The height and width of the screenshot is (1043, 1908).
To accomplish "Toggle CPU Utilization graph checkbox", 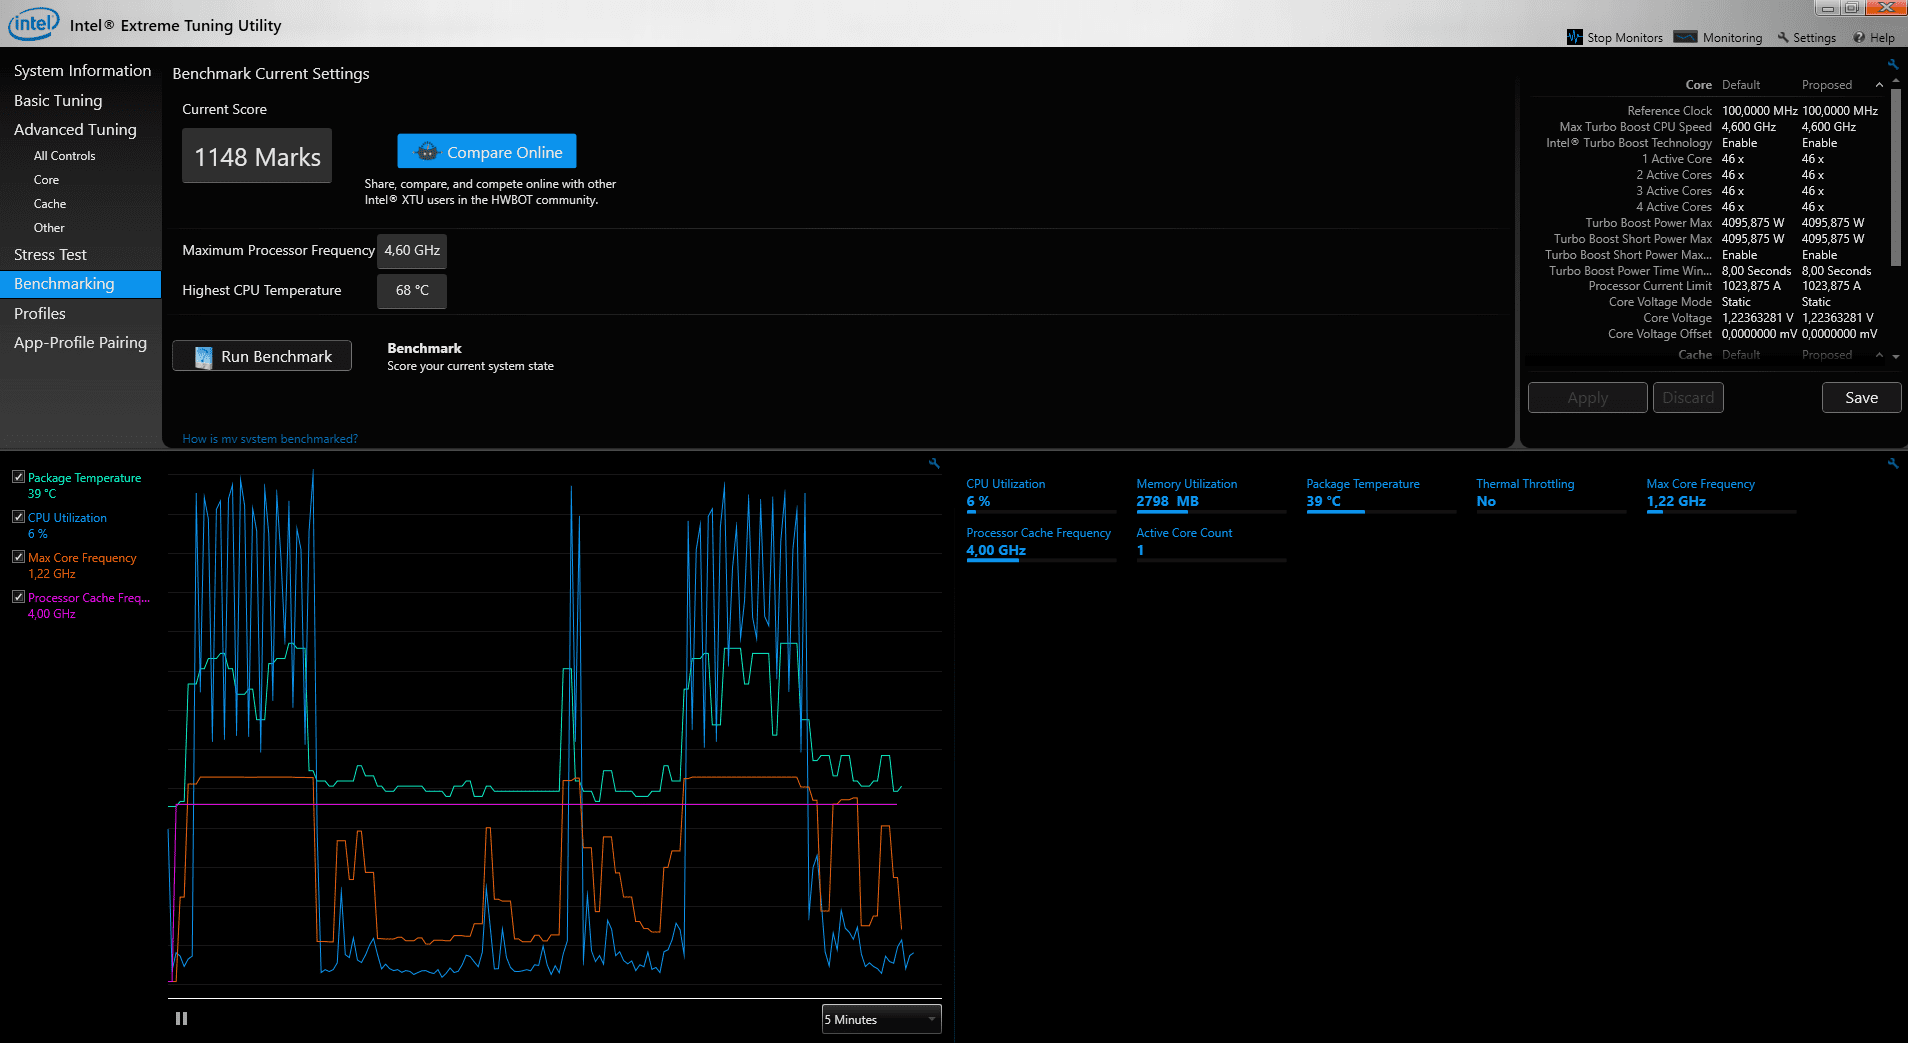I will 18,517.
